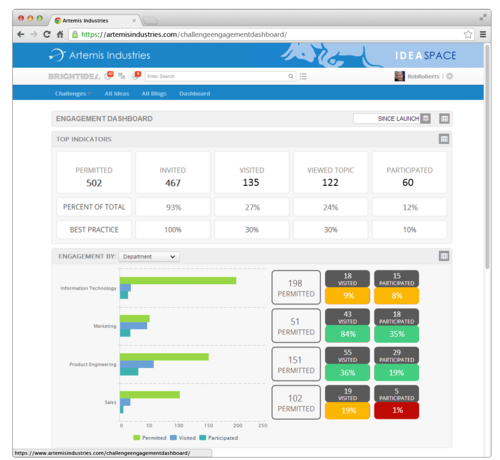
Task: Click Viewed Topic 122 indicator tile
Action: pyautogui.click(x=330, y=172)
